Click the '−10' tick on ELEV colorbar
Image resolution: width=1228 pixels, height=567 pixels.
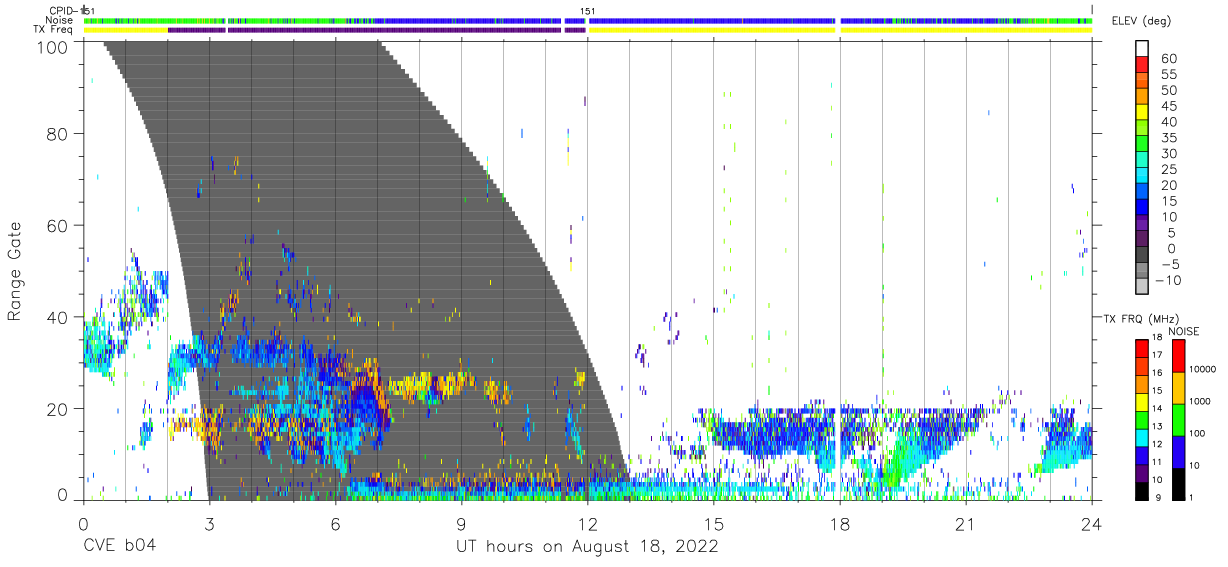tap(1167, 280)
